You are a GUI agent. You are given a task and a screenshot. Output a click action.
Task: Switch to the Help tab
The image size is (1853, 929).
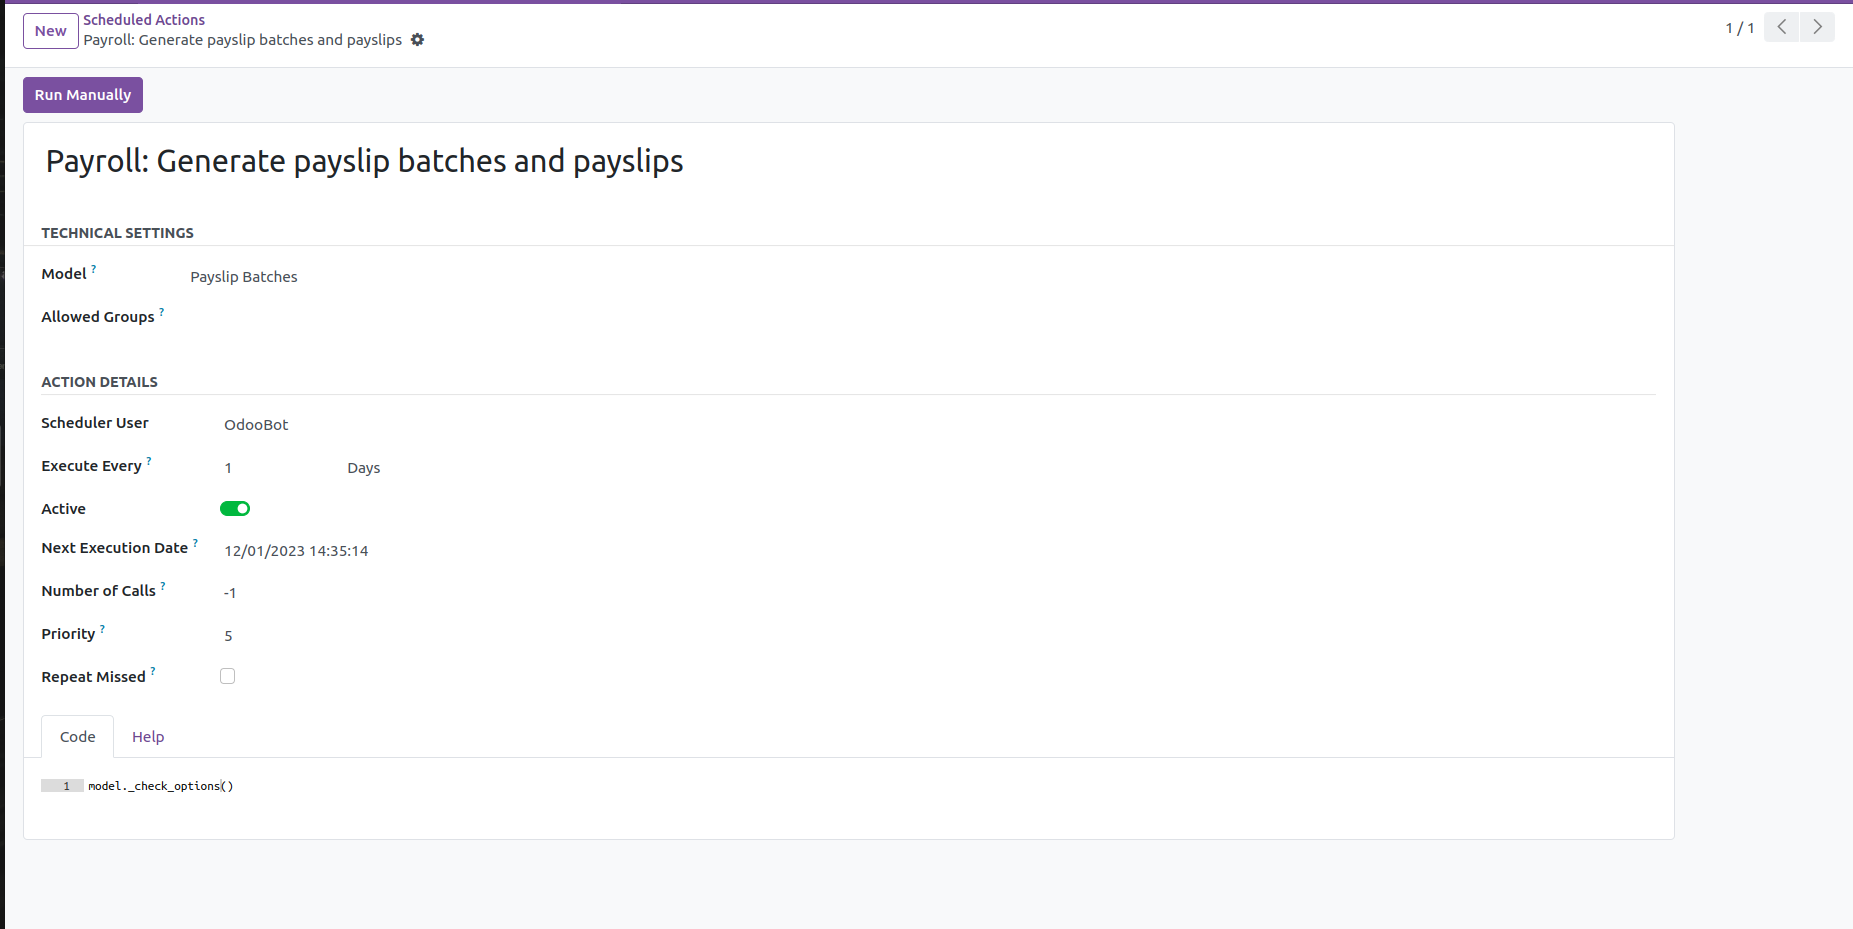point(148,737)
